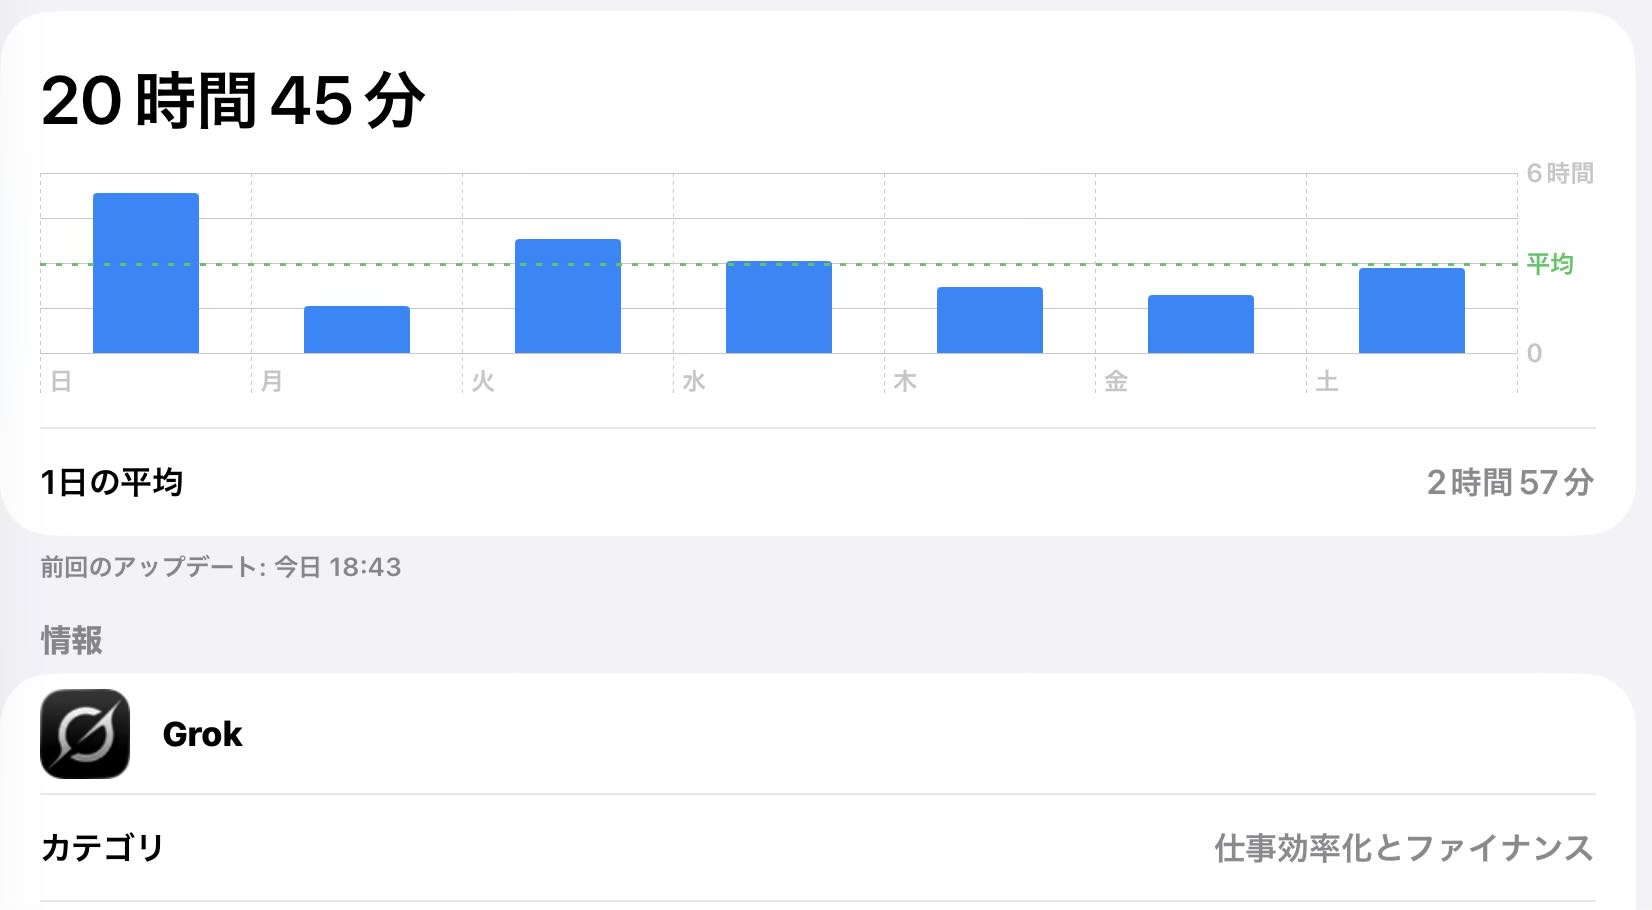Click the green 平均 average label
The height and width of the screenshot is (910, 1652).
(x=1550, y=264)
